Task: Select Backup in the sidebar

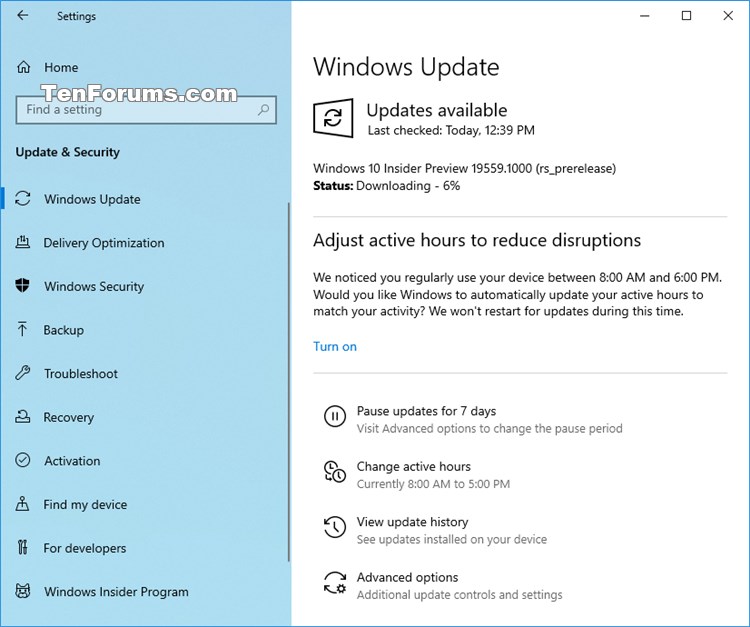Action: (x=64, y=330)
